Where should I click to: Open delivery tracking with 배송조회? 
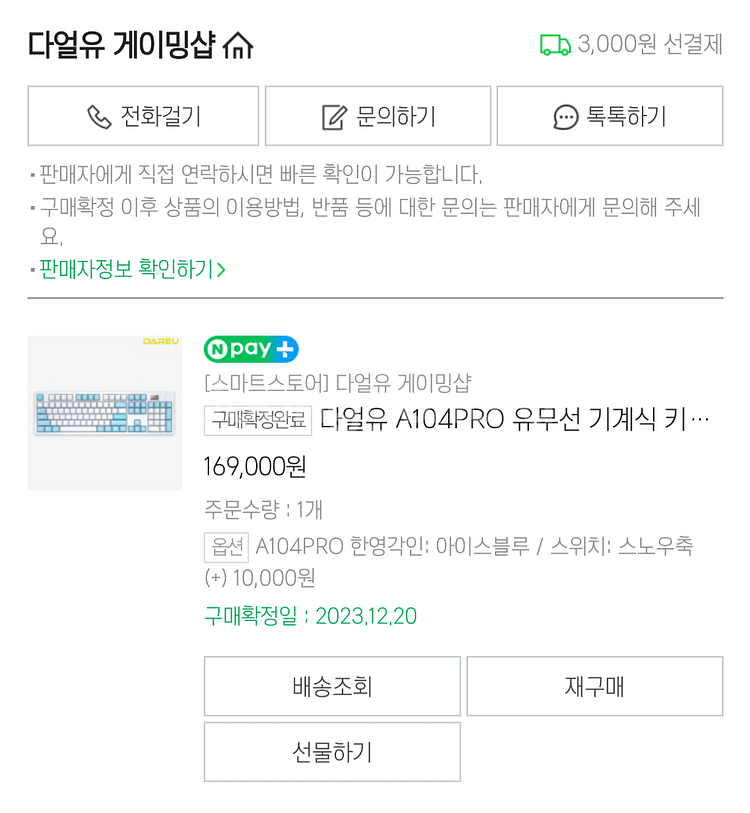[331, 686]
